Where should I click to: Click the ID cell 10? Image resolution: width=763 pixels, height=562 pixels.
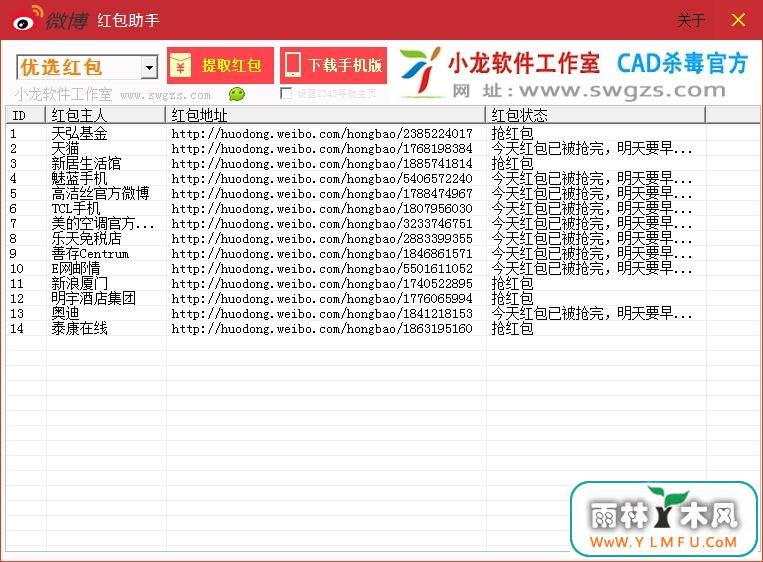[x=17, y=269]
